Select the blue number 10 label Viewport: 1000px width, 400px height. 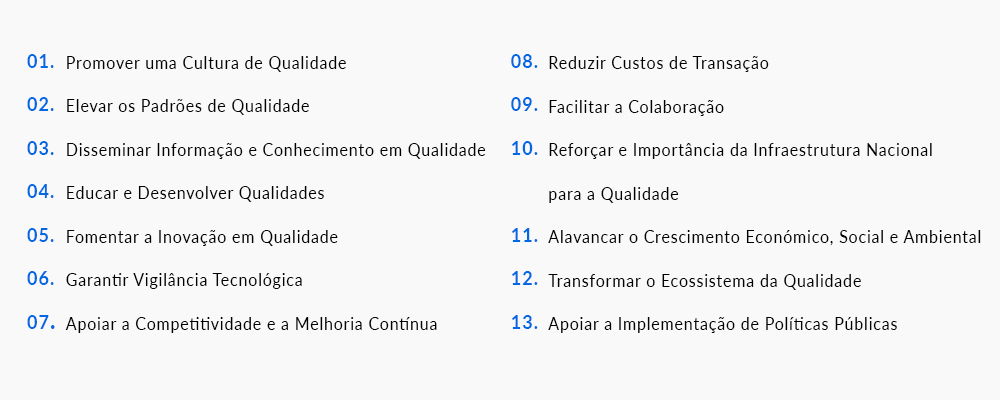524,149
